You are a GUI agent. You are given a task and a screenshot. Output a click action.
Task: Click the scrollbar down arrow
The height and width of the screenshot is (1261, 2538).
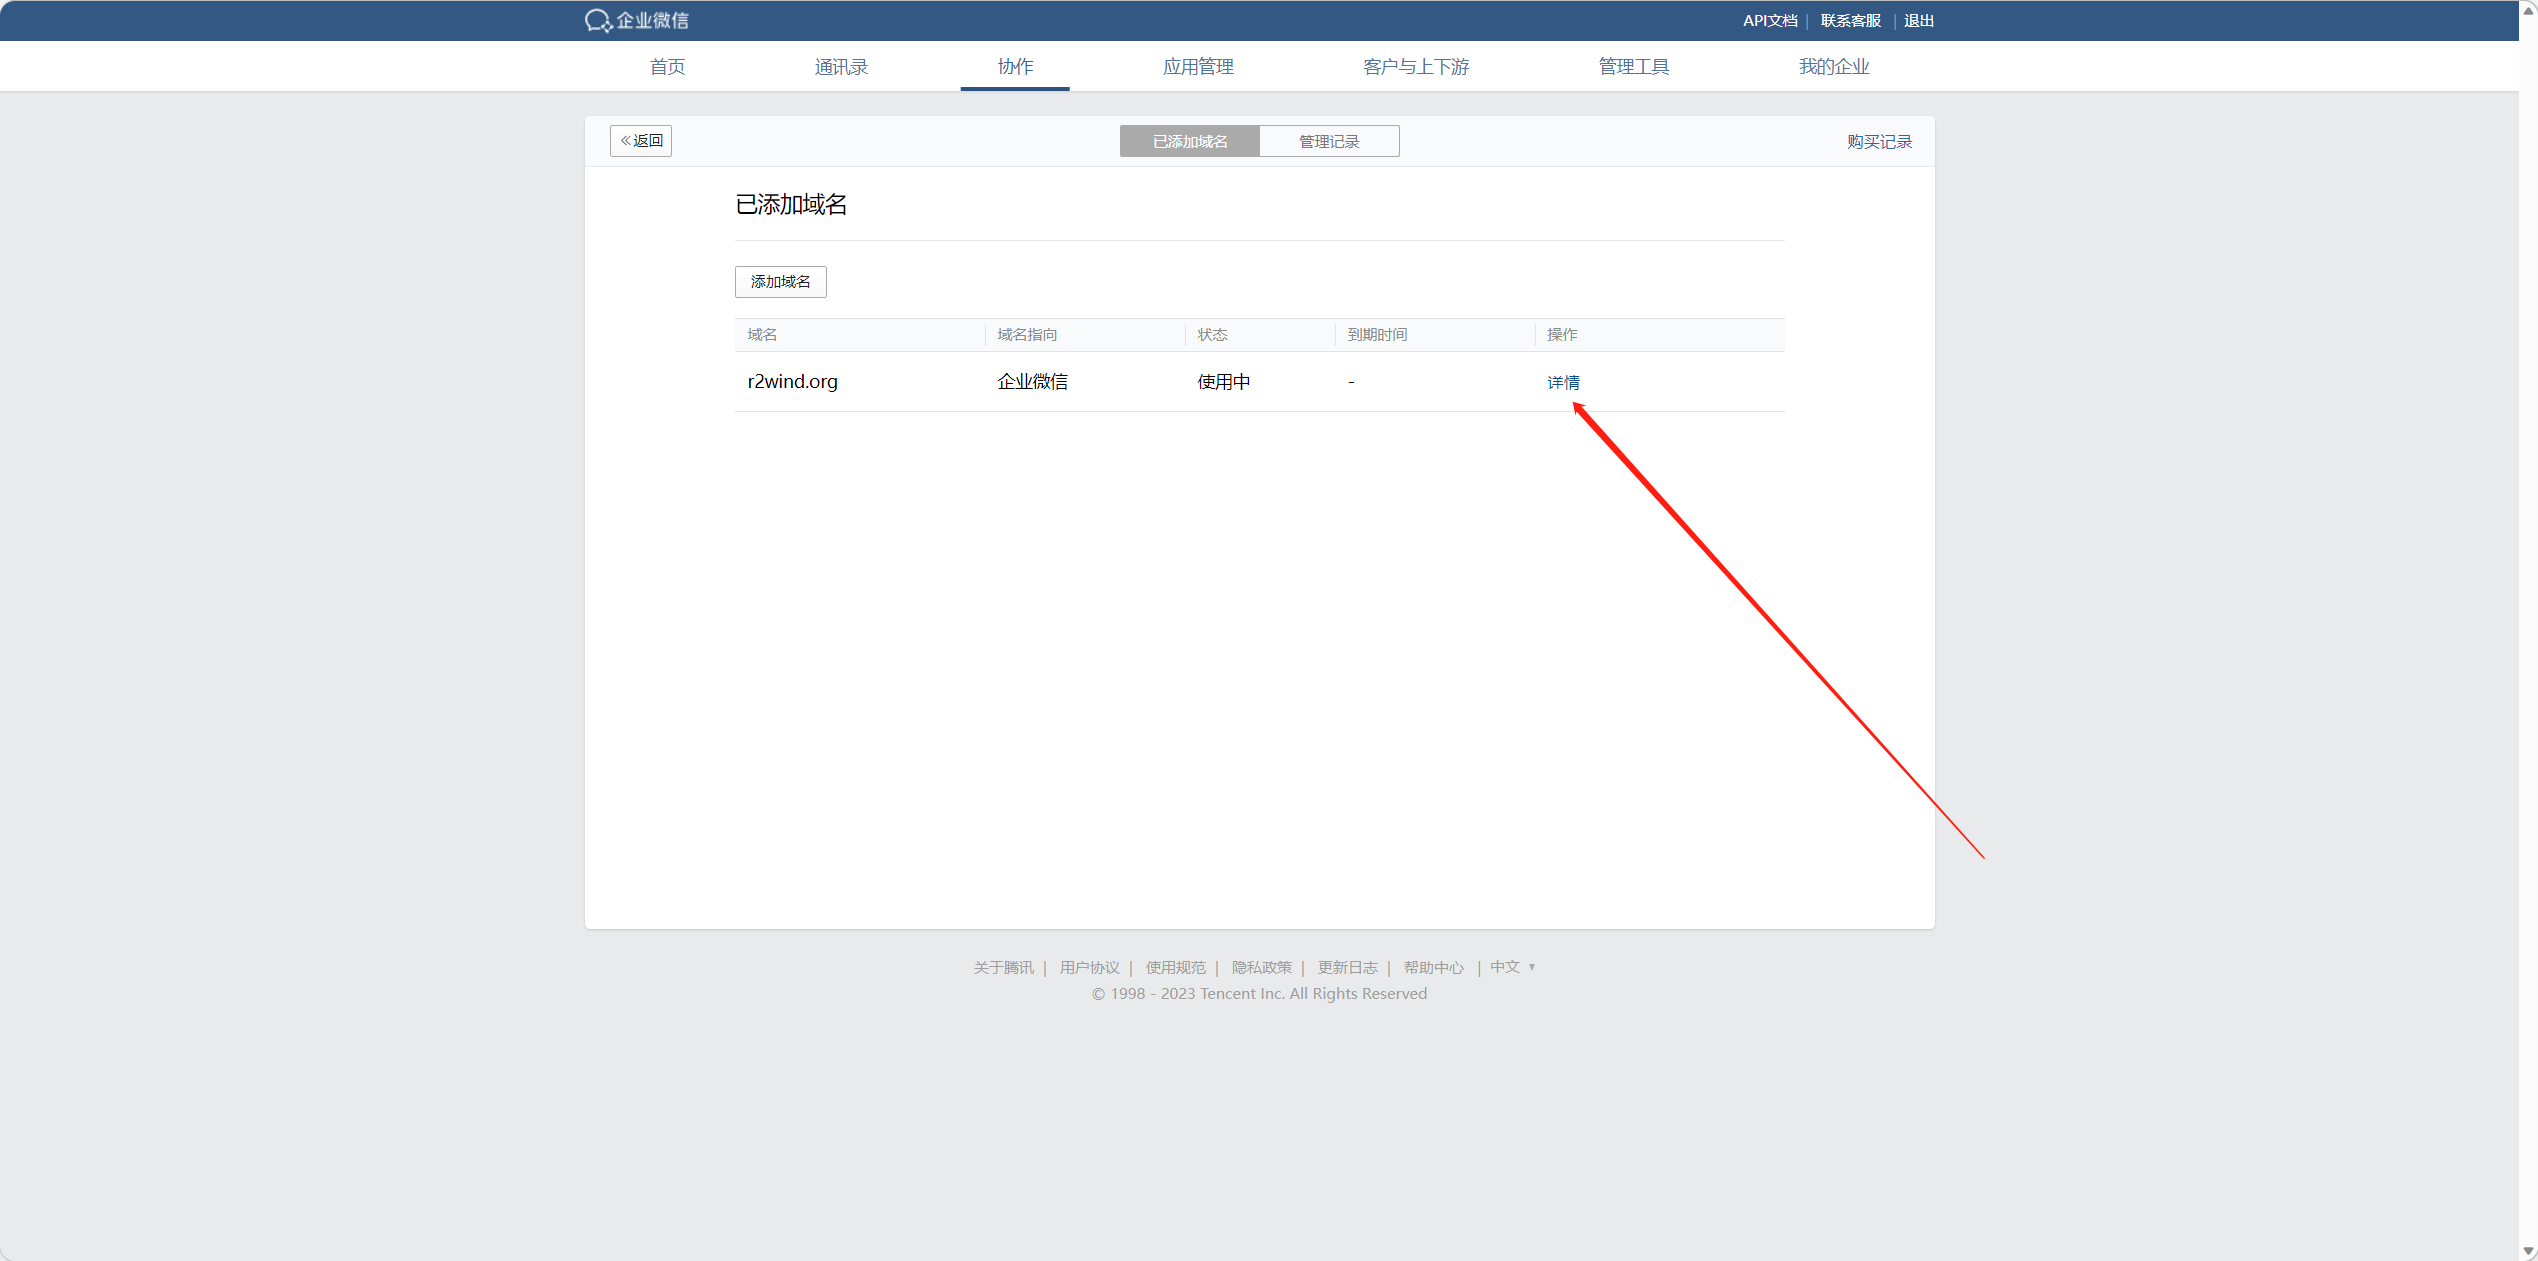coord(2528,1251)
